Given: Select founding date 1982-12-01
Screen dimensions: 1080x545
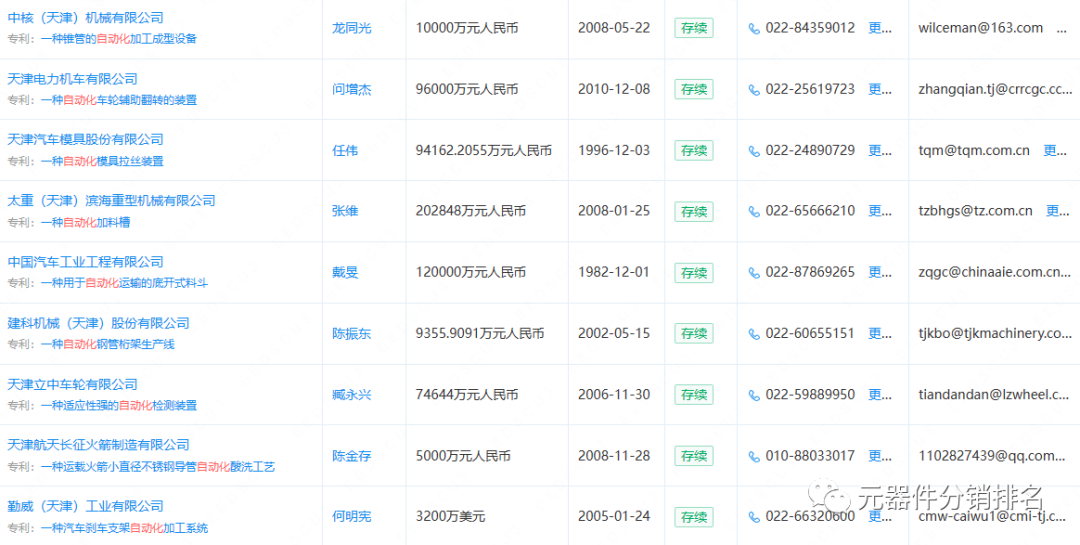Looking at the screenshot, I should 614,273.
